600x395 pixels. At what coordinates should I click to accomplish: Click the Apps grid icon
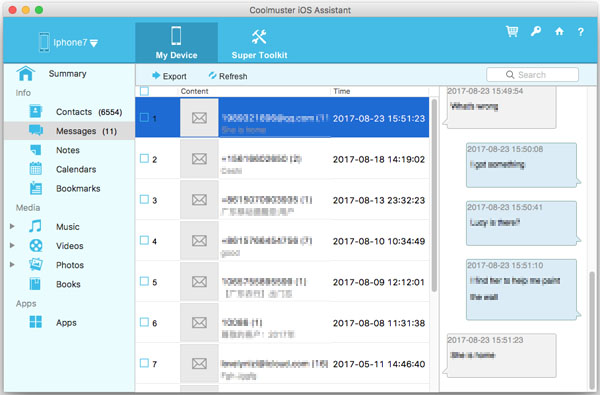click(36, 322)
